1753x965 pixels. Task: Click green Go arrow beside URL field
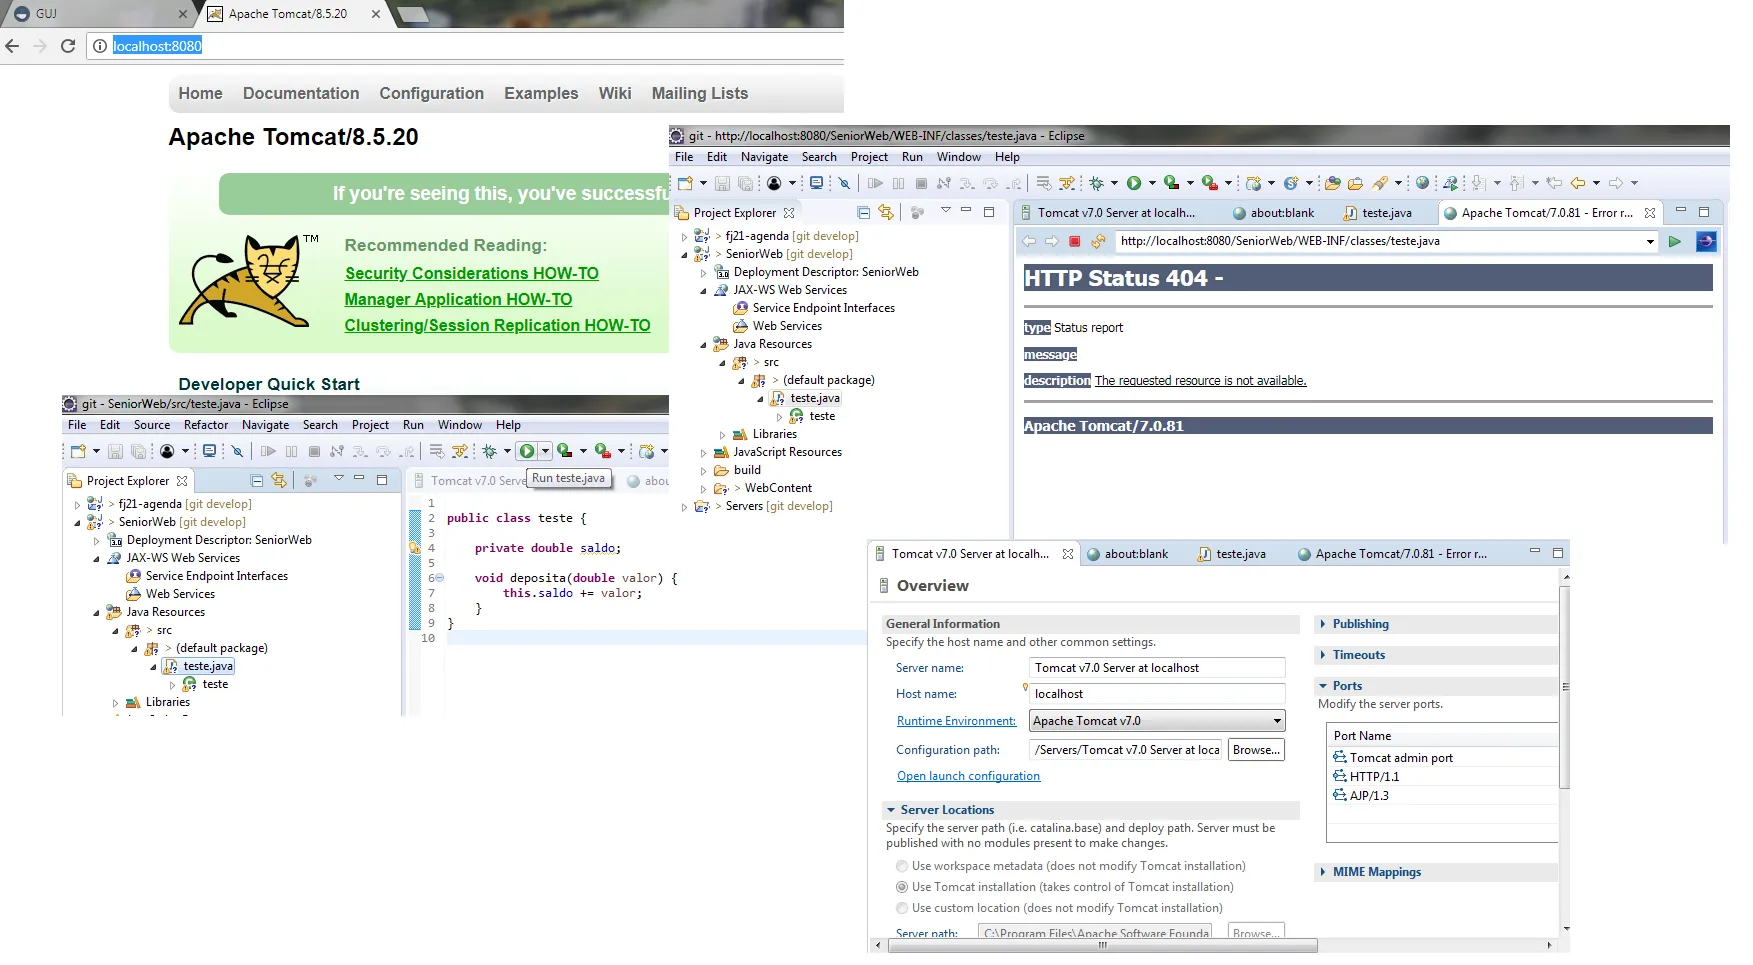(x=1675, y=241)
